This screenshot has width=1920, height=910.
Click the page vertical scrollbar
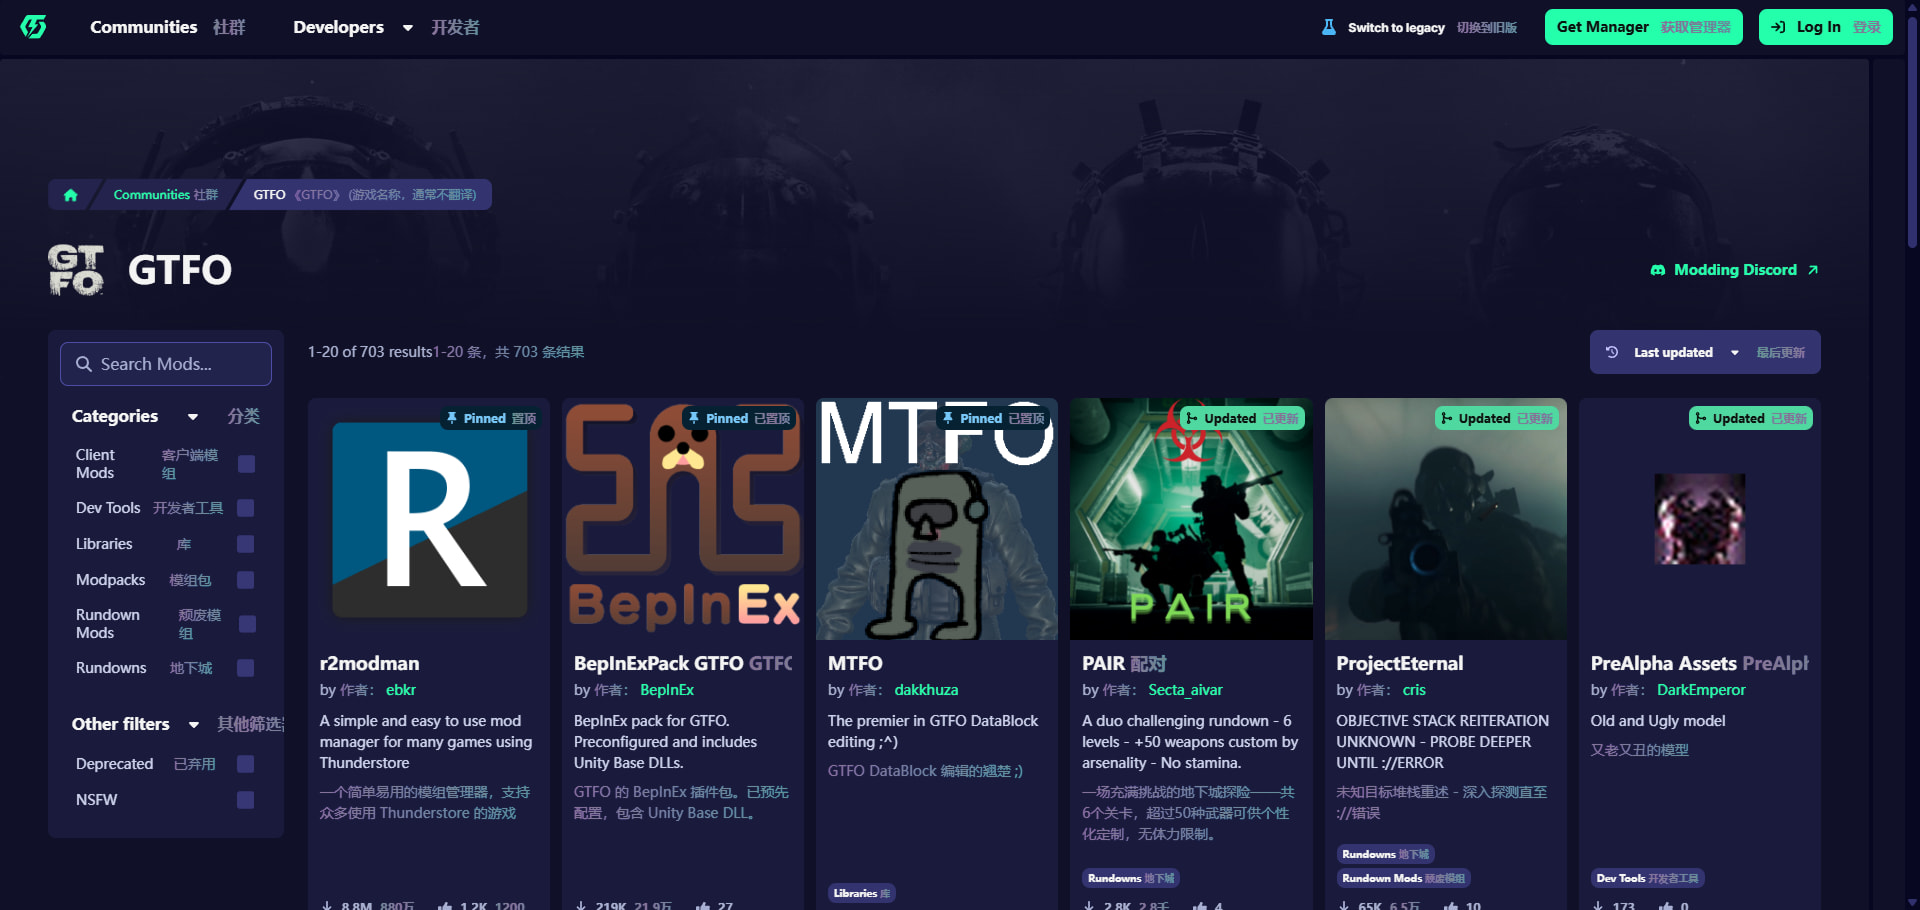point(1912,130)
